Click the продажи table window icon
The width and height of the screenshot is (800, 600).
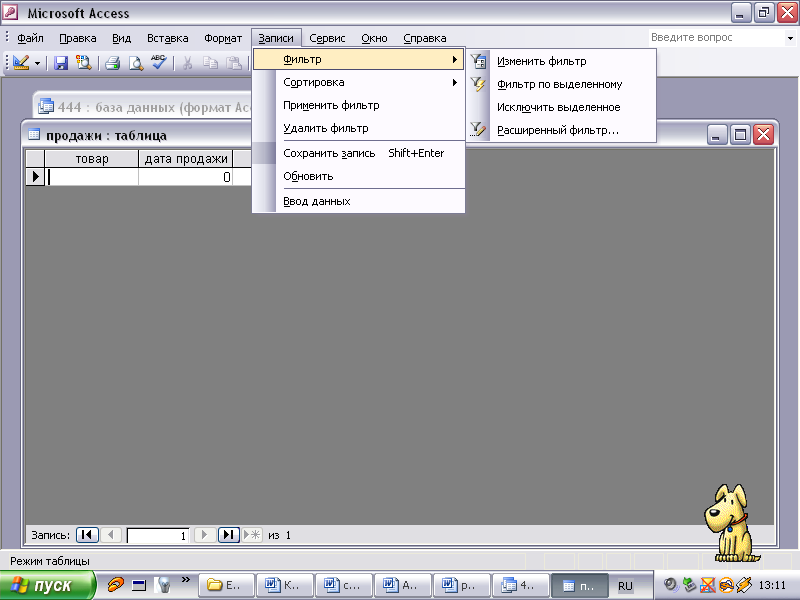click(x=34, y=135)
